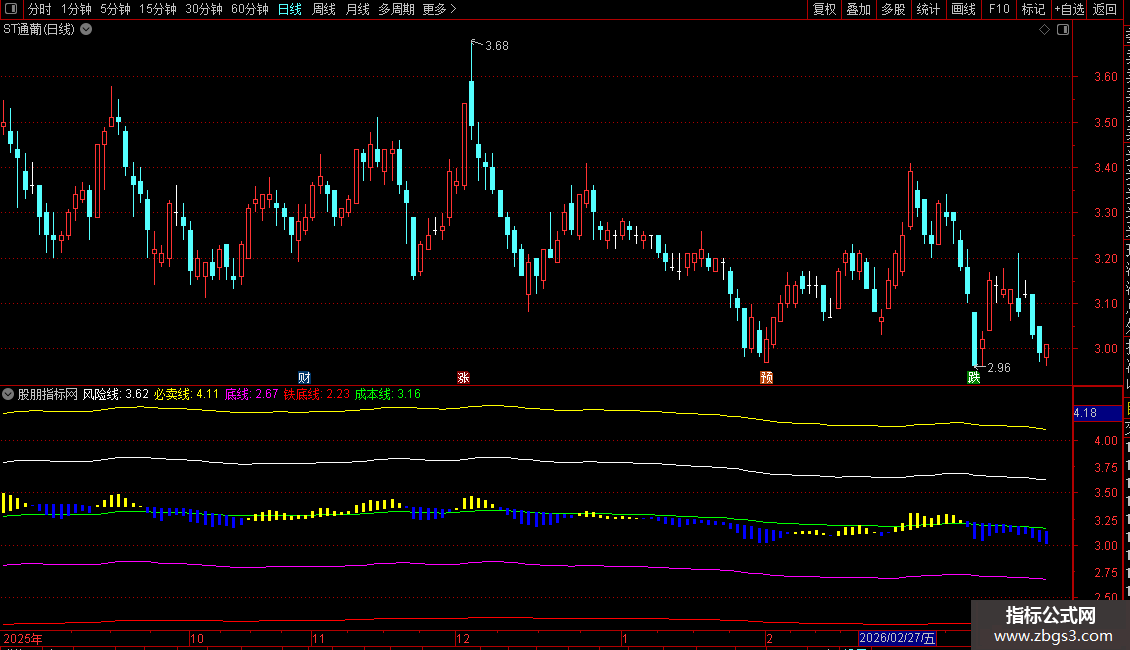Select the 15分钟 period tab
Screen dimensions: 1130x650
pyautogui.click(x=158, y=9)
